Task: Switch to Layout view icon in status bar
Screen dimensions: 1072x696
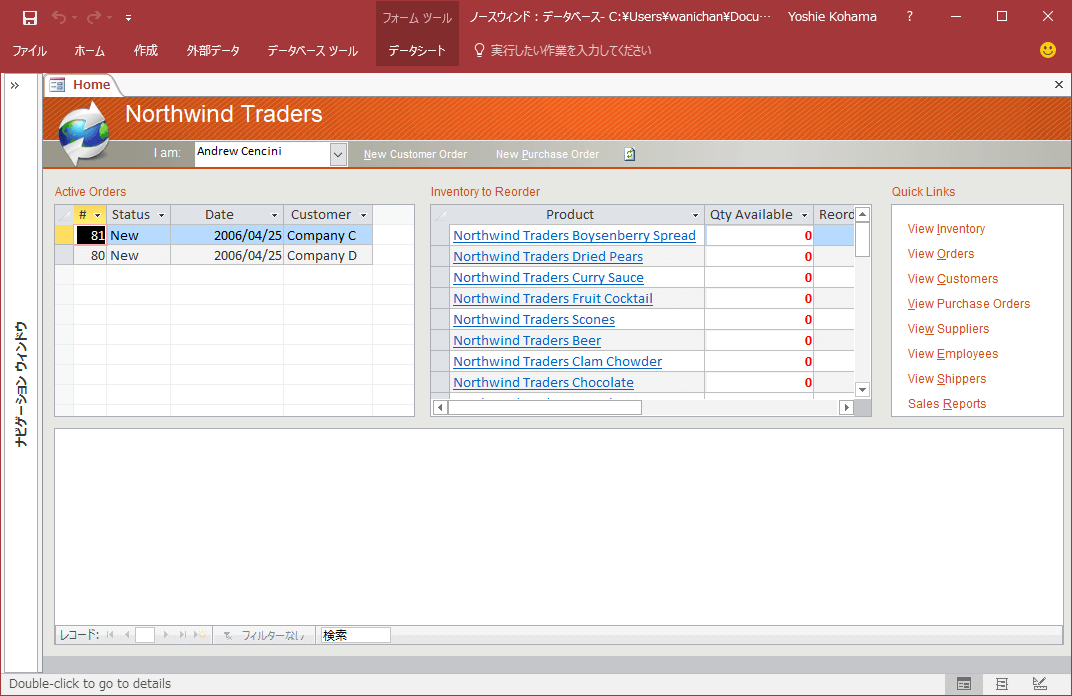Action: click(x=1002, y=684)
